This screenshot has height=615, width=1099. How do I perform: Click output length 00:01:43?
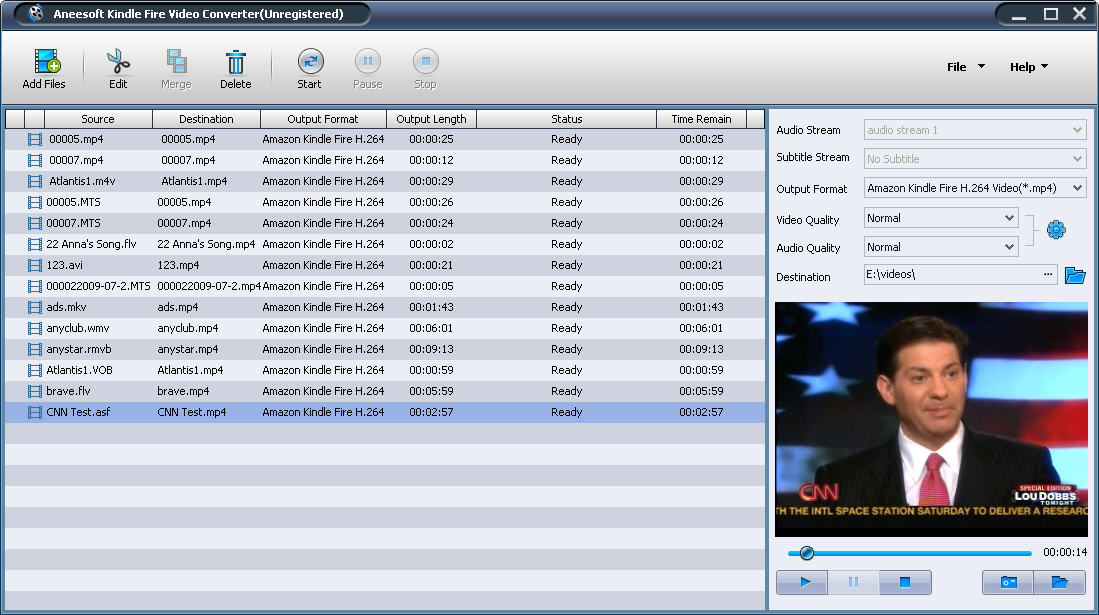coord(431,307)
